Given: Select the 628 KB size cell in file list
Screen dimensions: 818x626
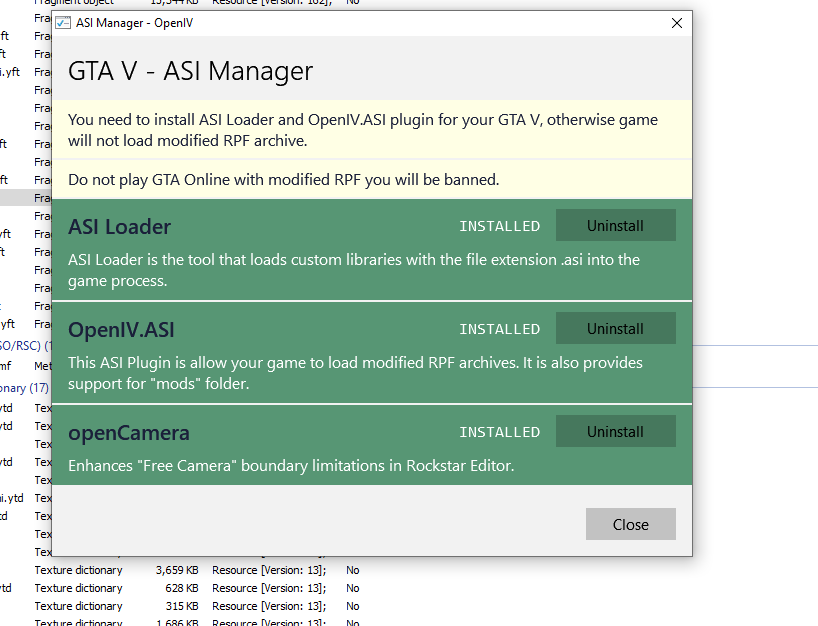Looking at the screenshot, I should (x=182, y=588).
